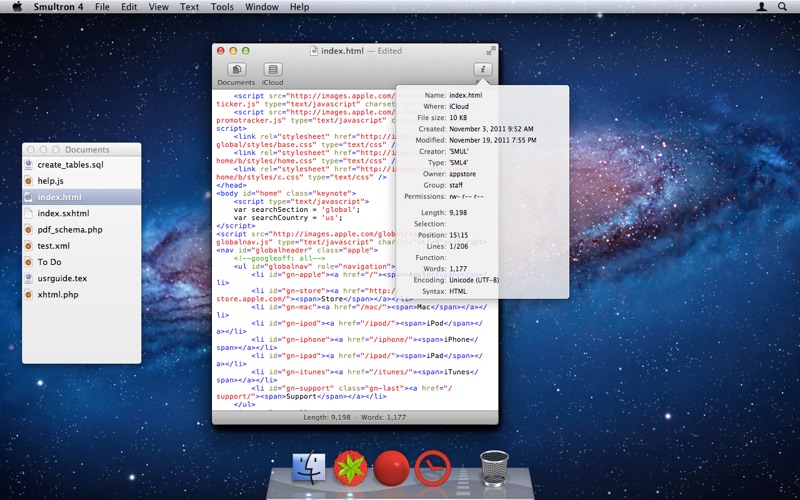This screenshot has height=500, width=800.
Task: Open the View menu
Action: [x=159, y=7]
